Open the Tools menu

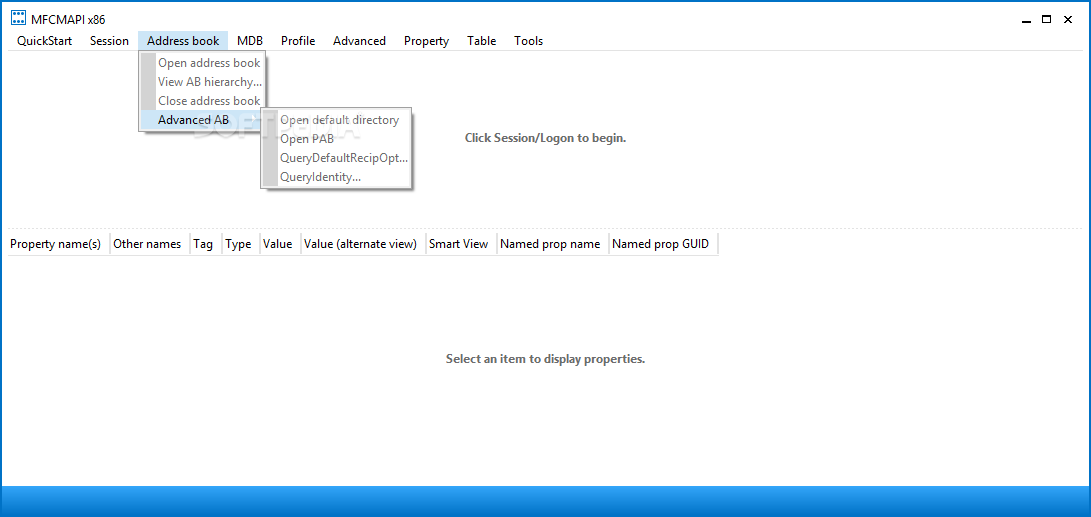click(529, 41)
